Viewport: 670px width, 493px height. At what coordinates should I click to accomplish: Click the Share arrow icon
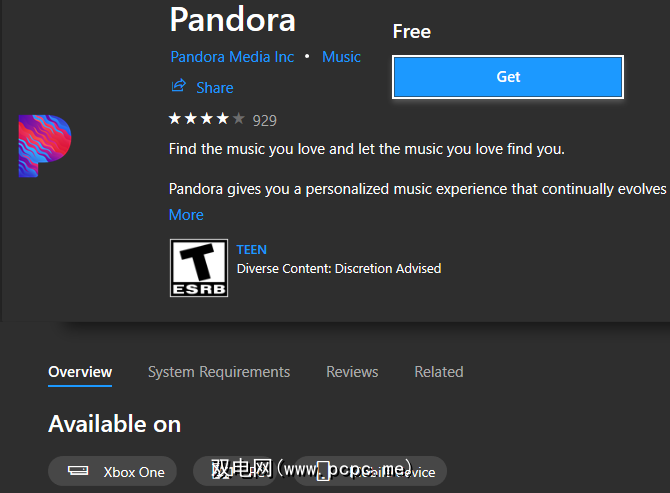pyautogui.click(x=178, y=87)
